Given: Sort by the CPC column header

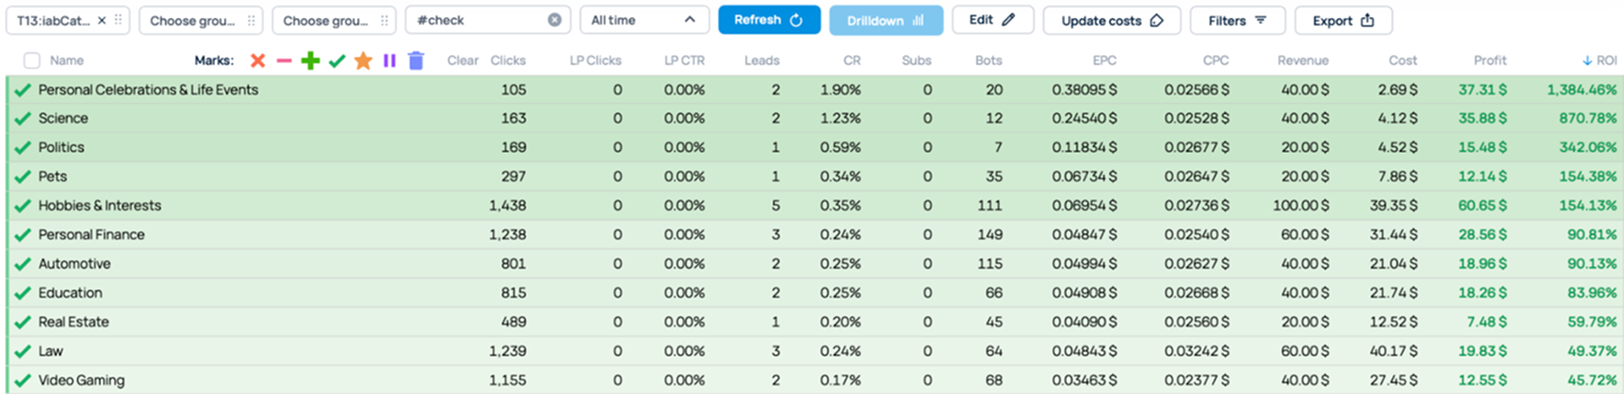Looking at the screenshot, I should pos(1216,61).
